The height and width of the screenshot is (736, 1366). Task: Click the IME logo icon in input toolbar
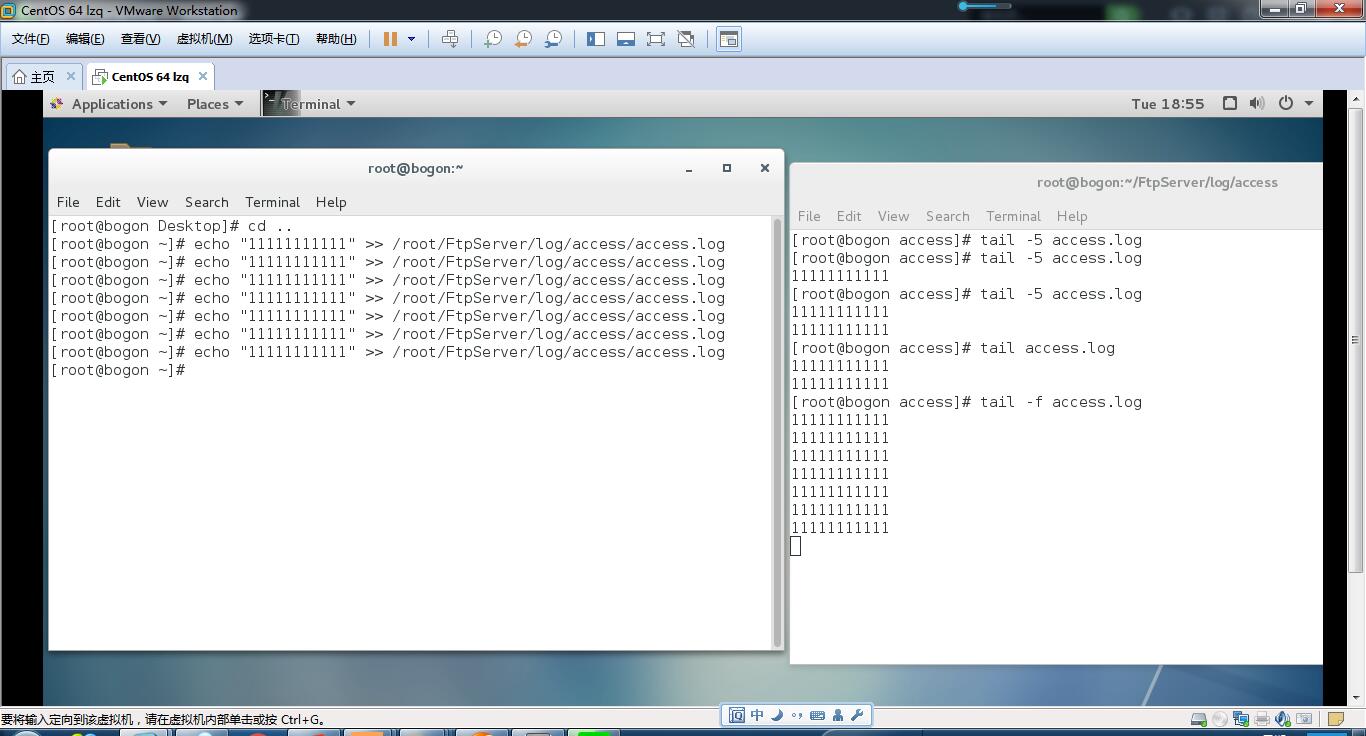click(737, 715)
